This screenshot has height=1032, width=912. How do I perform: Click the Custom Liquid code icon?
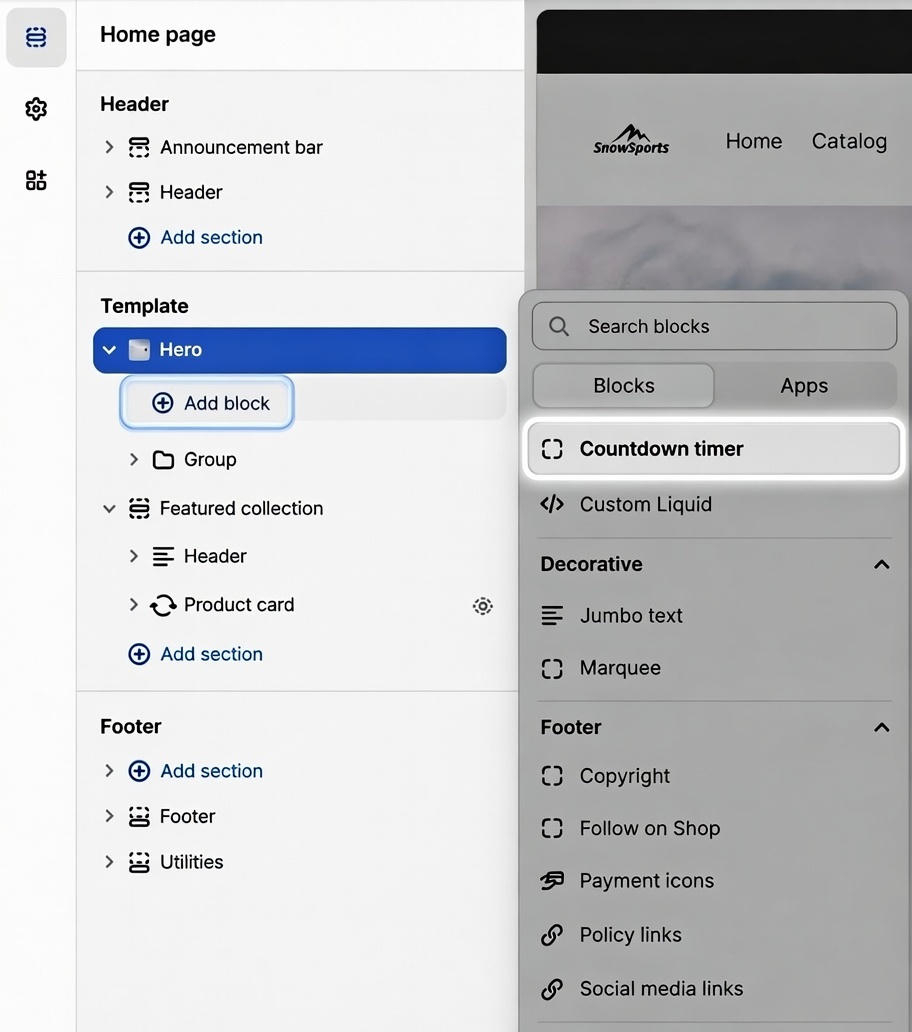coord(551,504)
